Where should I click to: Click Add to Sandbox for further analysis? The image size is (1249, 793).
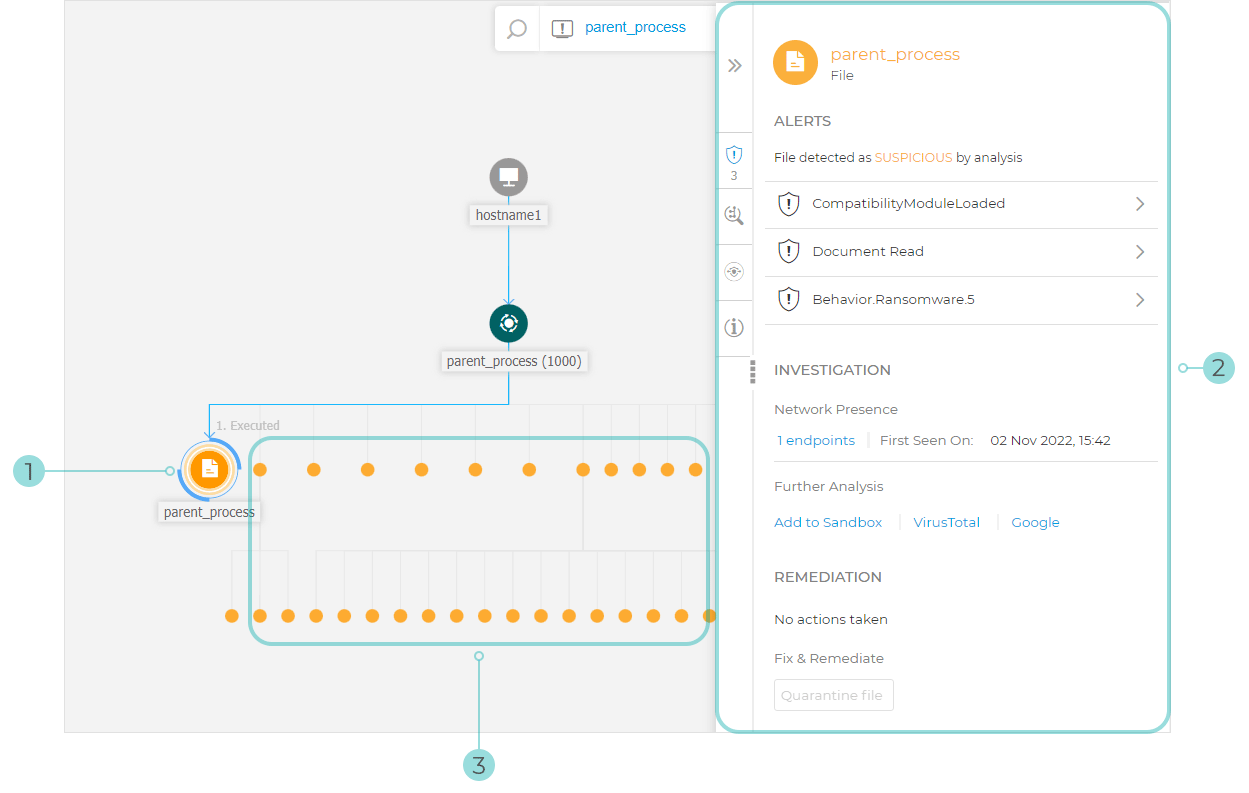pyautogui.click(x=828, y=522)
